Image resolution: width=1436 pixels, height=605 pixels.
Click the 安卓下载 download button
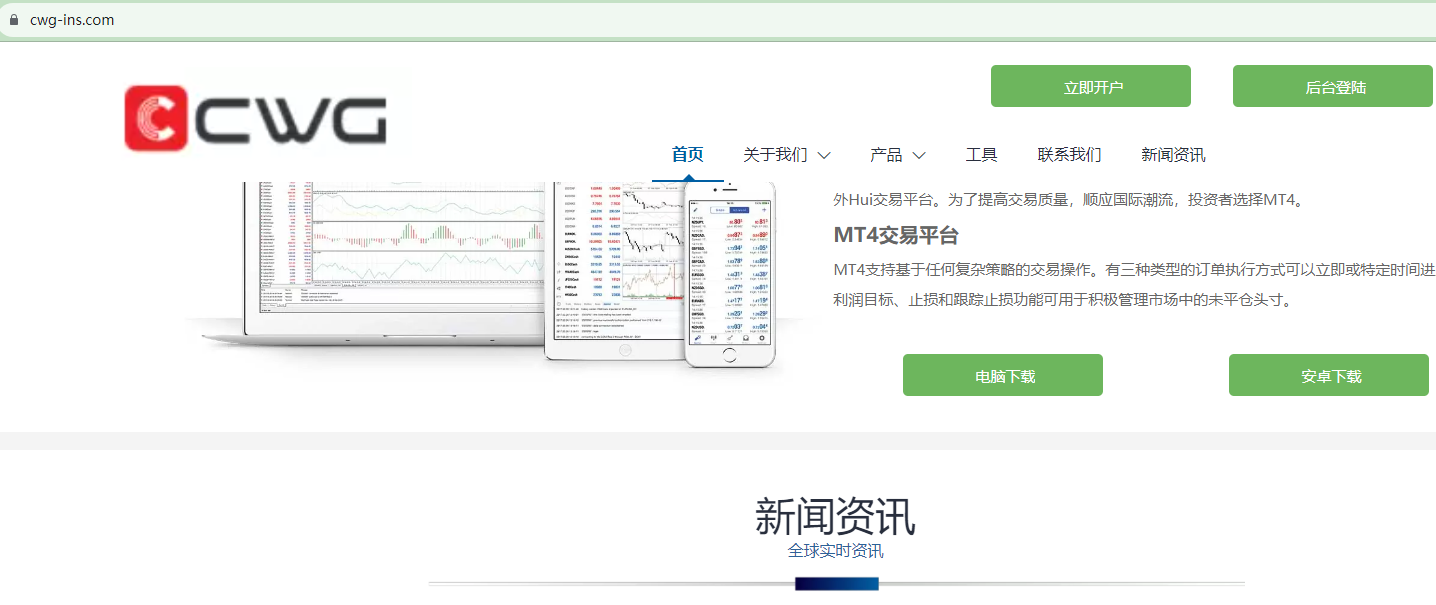[x=1329, y=375]
